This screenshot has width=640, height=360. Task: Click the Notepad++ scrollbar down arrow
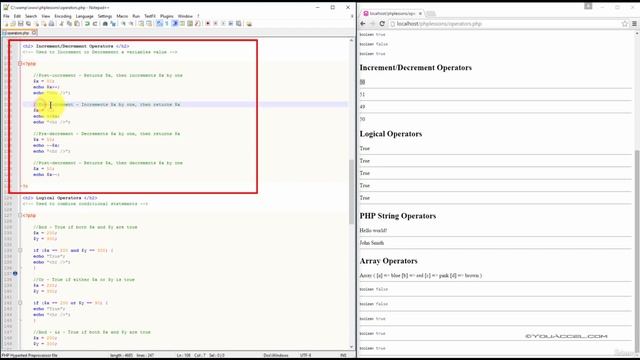pyautogui.click(x=351, y=347)
